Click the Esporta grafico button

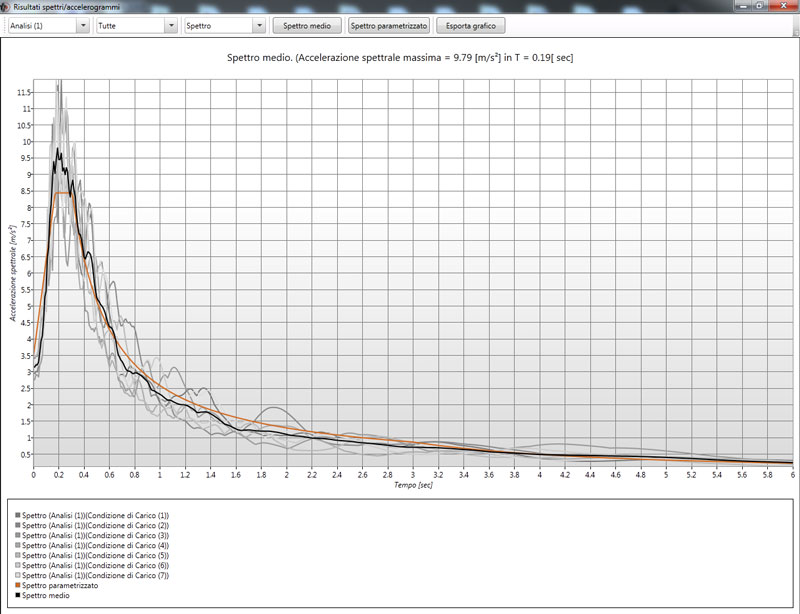[470, 26]
